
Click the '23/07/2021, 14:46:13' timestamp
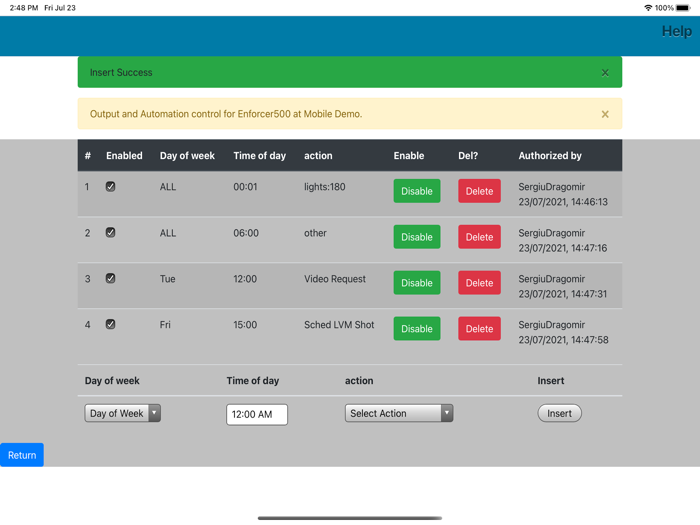pyautogui.click(x=563, y=202)
